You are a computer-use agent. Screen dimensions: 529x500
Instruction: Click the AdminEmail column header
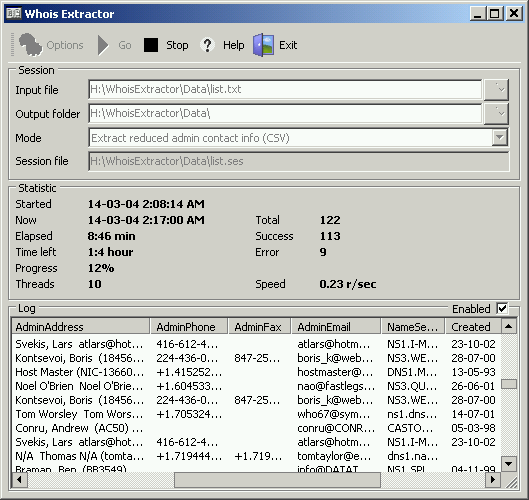coord(336,327)
